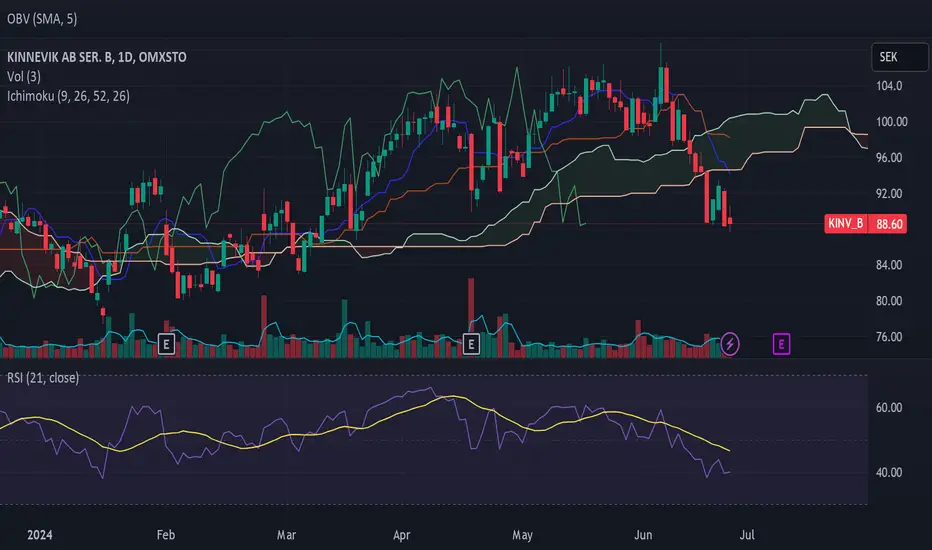The image size is (932, 550).
Task: Click the 2024 label on the time axis
Action: 40,535
